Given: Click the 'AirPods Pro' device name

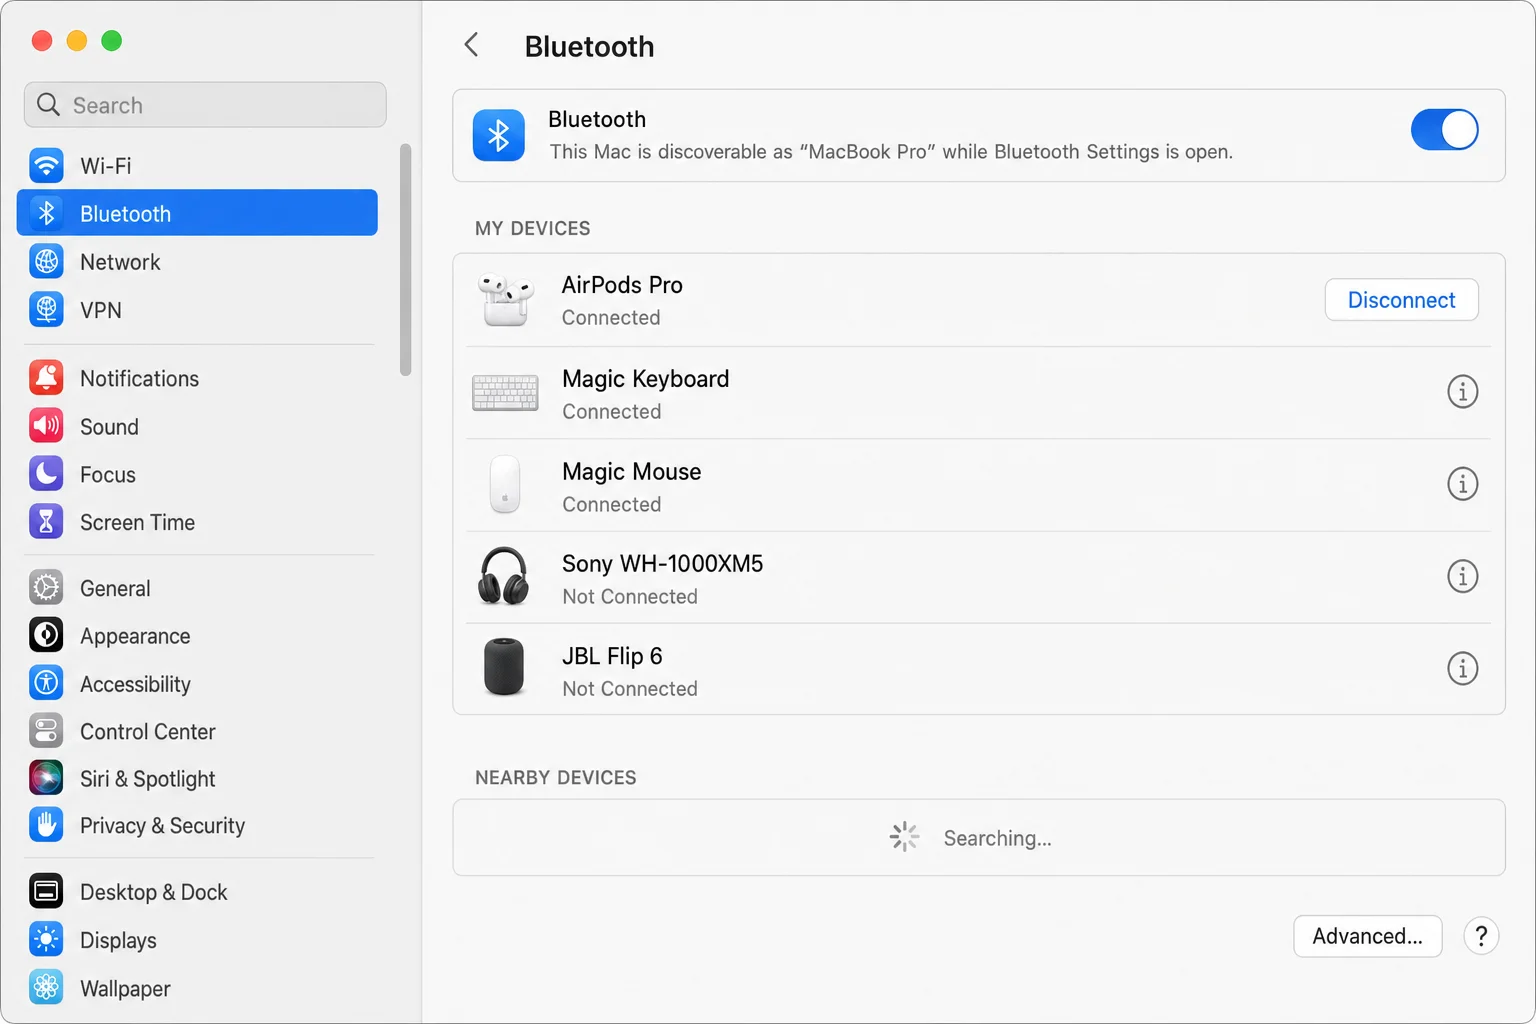Looking at the screenshot, I should click(622, 285).
